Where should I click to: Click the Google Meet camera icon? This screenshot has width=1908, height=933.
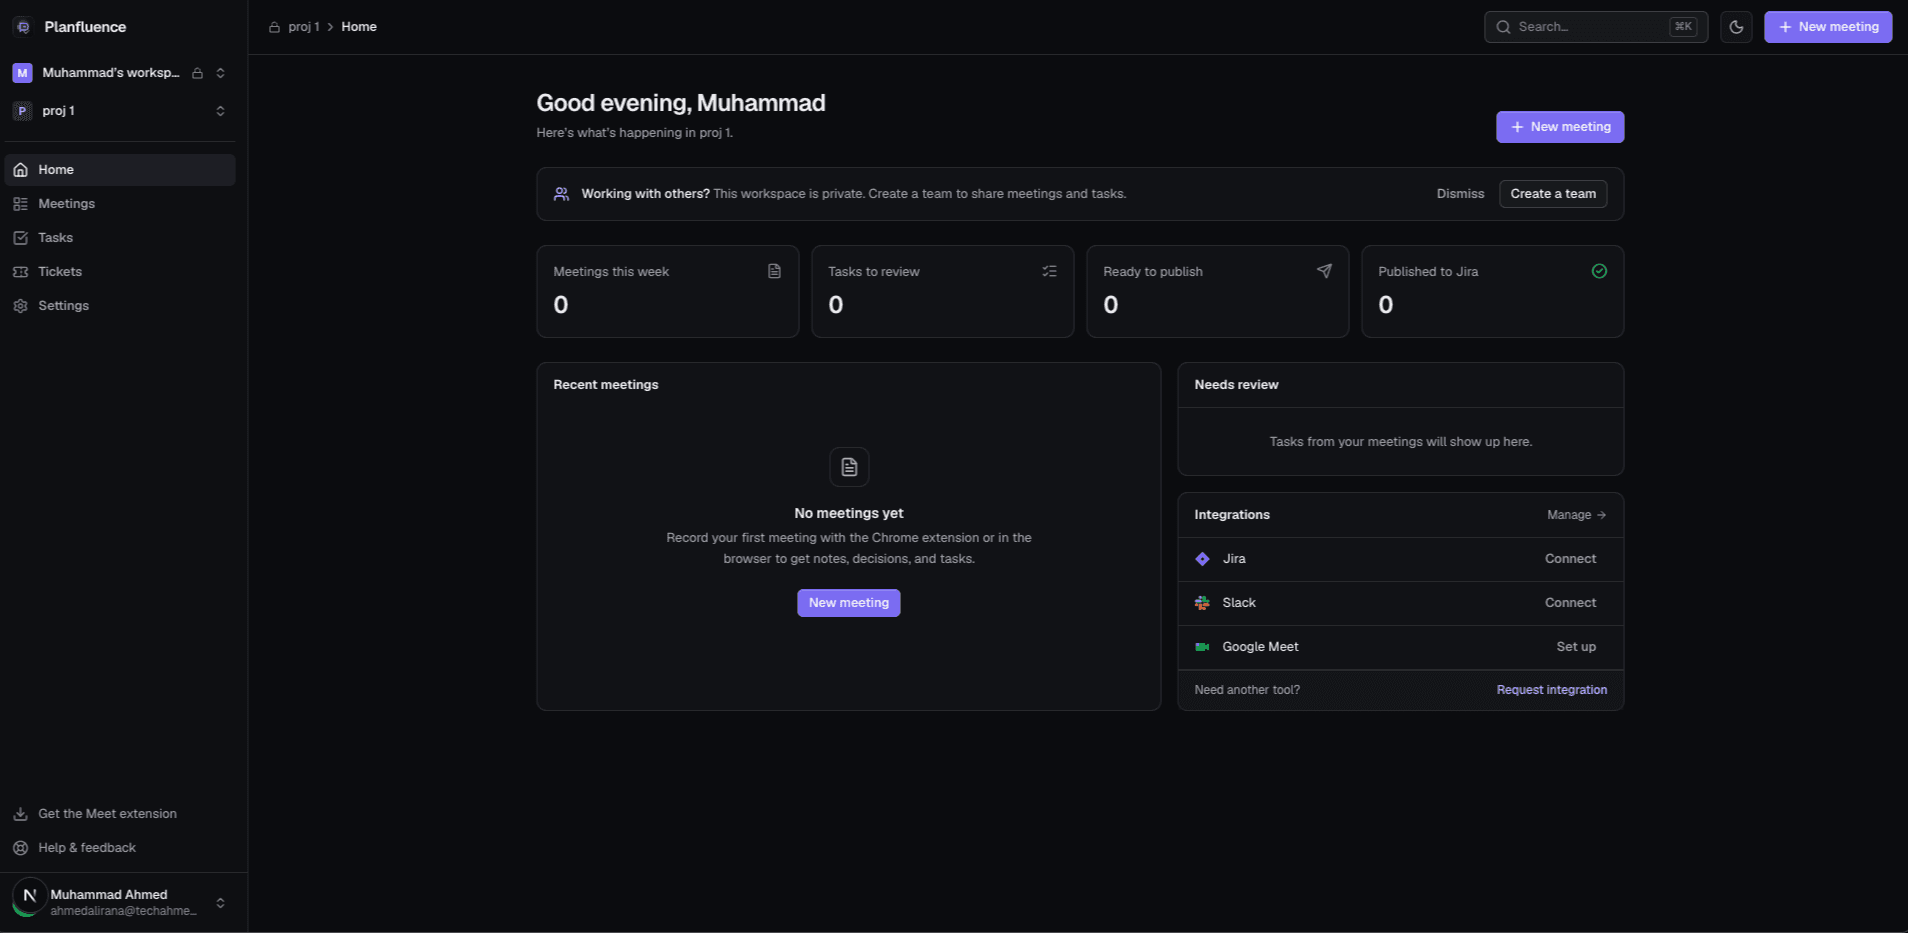point(1202,647)
